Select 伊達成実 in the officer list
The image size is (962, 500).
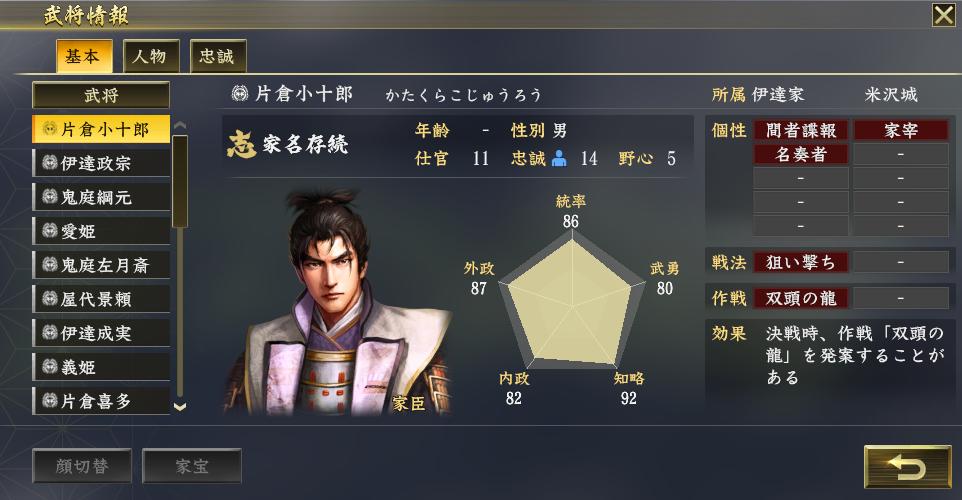[x=101, y=333]
